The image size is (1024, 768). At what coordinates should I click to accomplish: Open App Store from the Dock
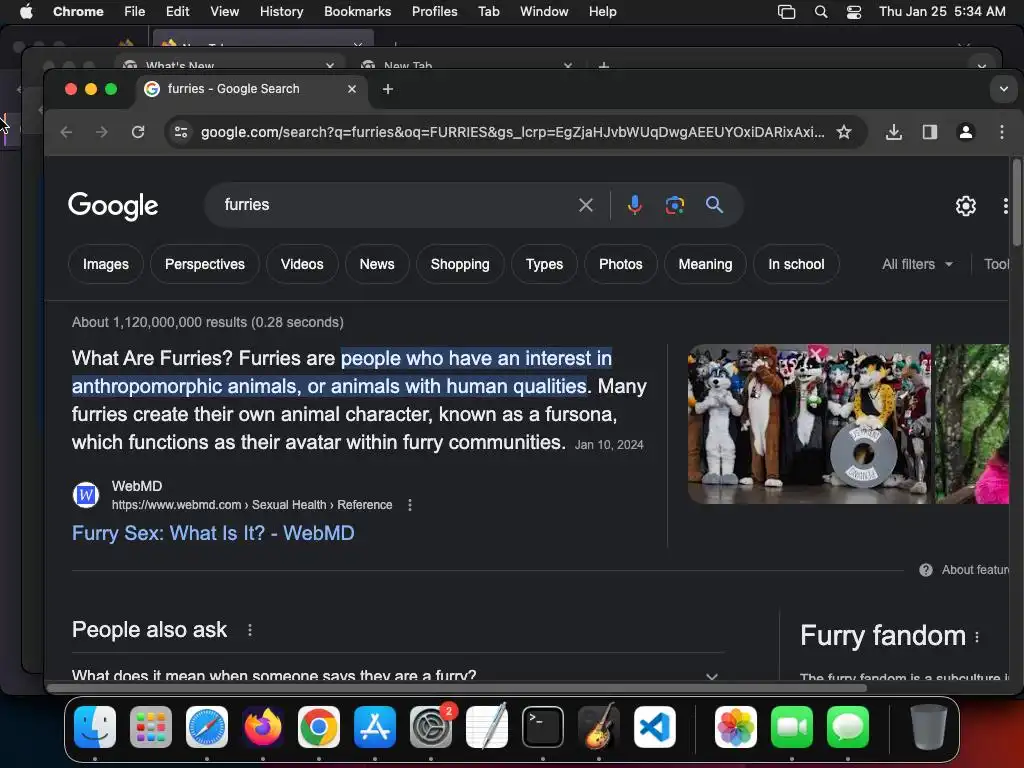point(375,727)
